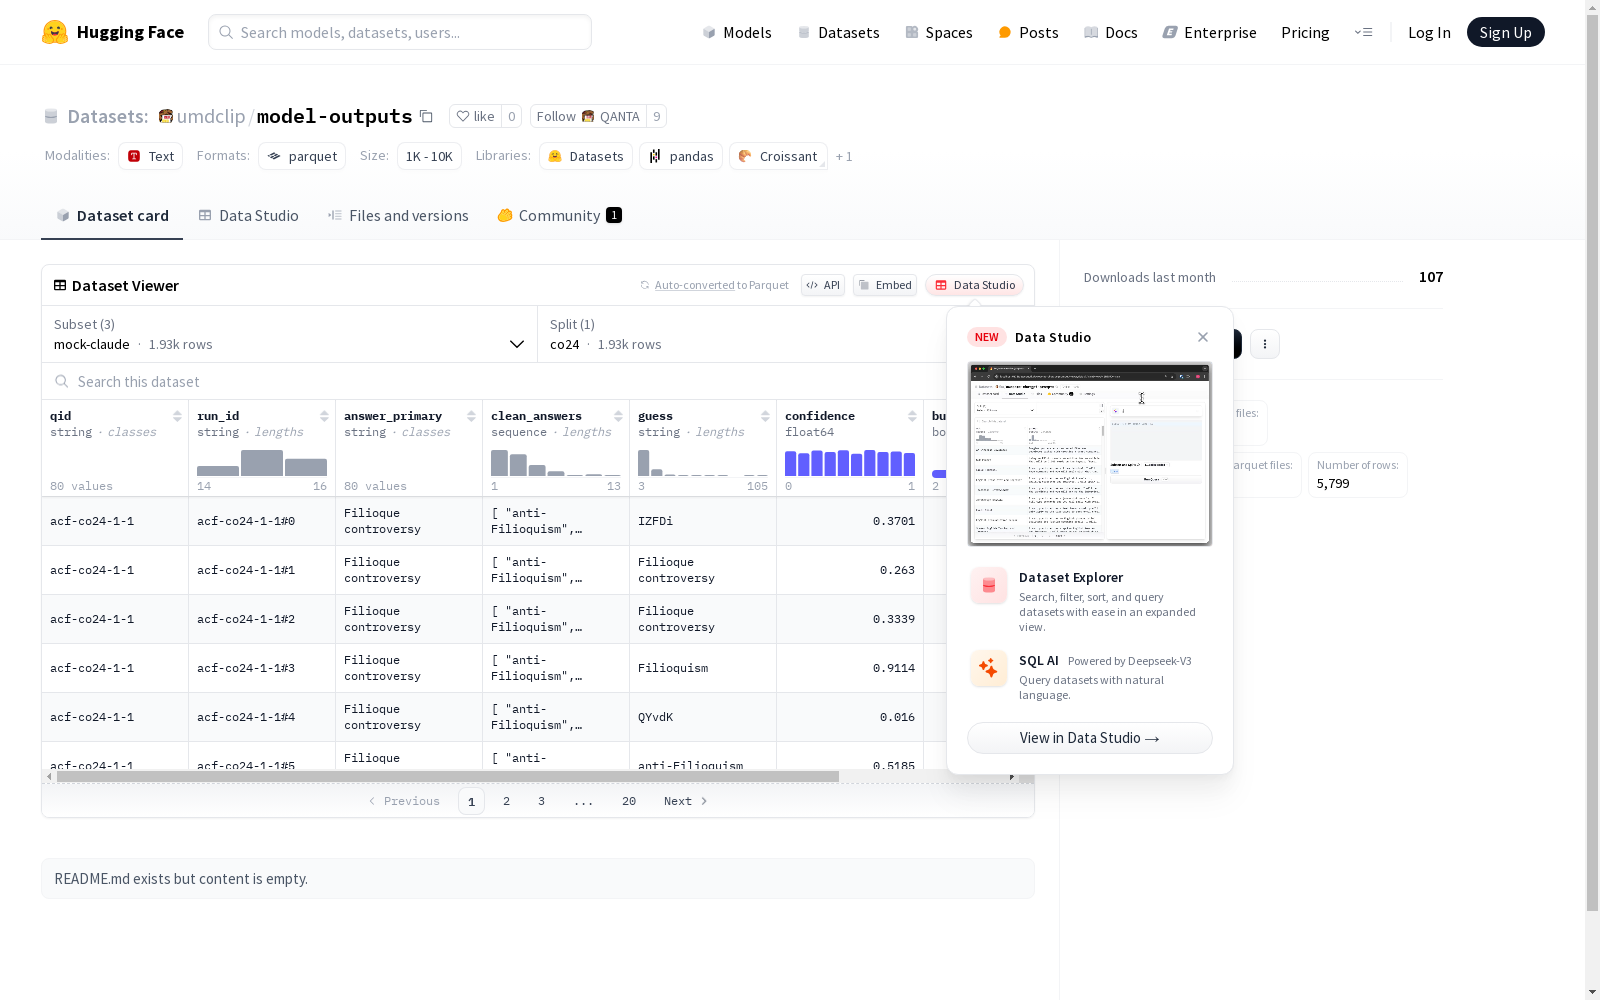Click the Text modality tag
Viewport: 1600px width, 1000px height.
(x=151, y=156)
